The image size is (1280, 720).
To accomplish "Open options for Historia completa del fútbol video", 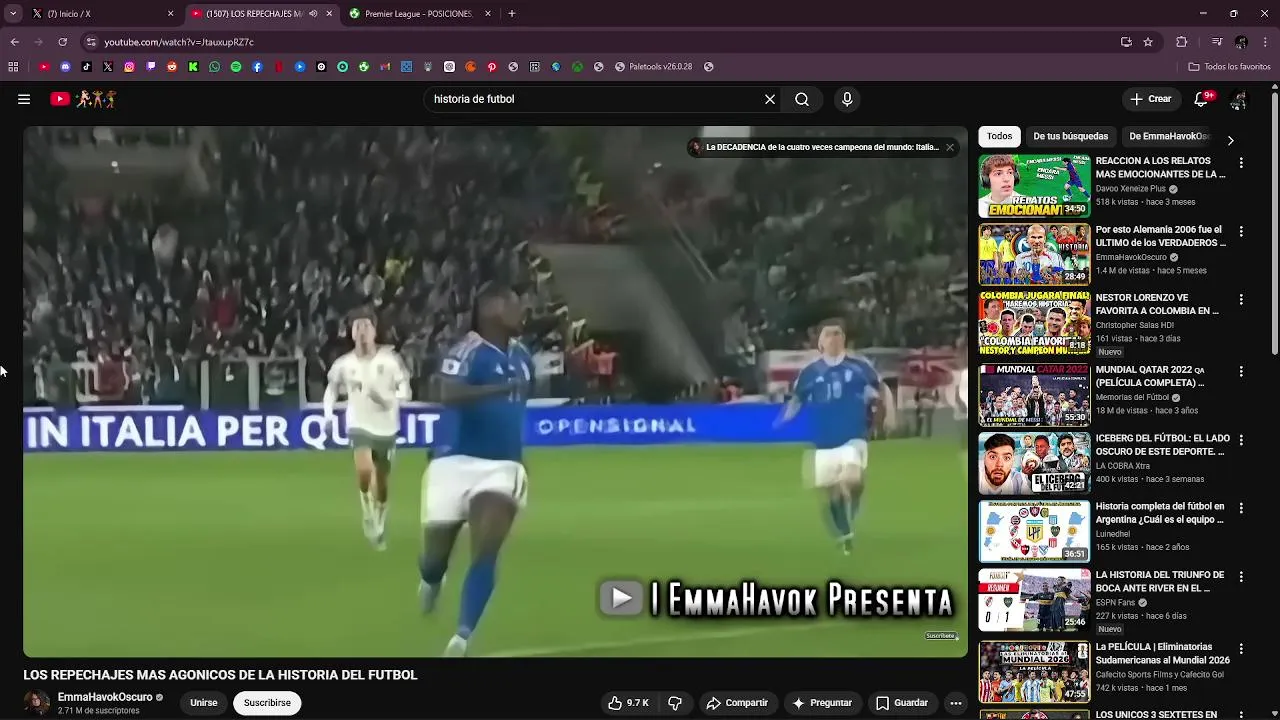I will 1241,508.
